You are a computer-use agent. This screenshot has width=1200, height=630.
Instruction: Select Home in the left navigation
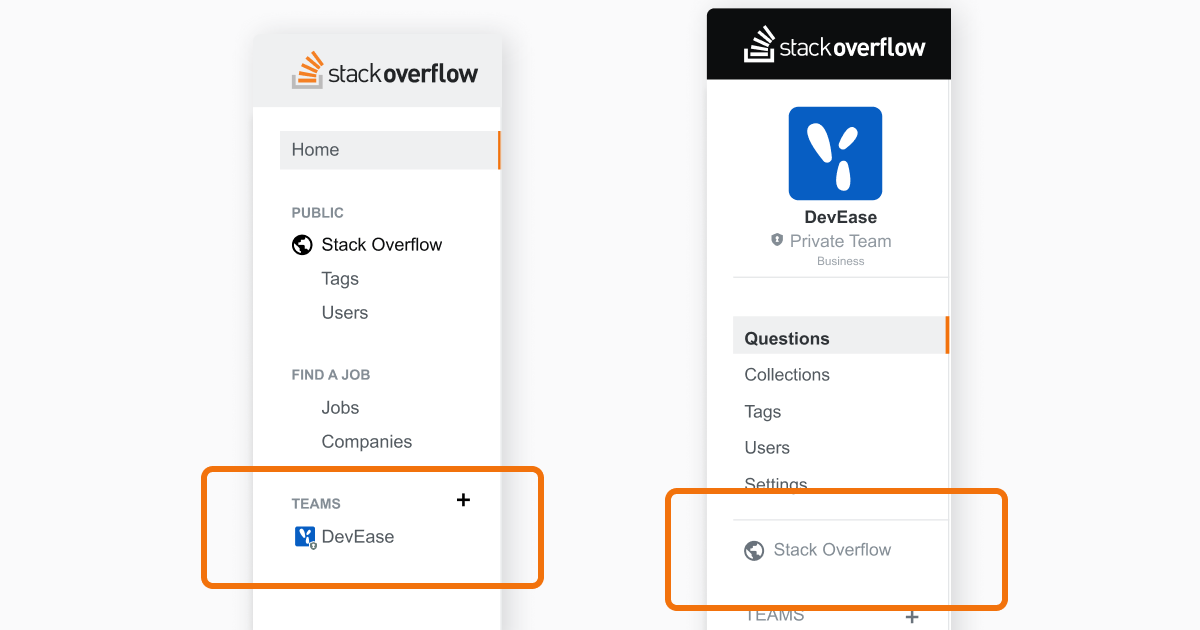click(x=390, y=150)
